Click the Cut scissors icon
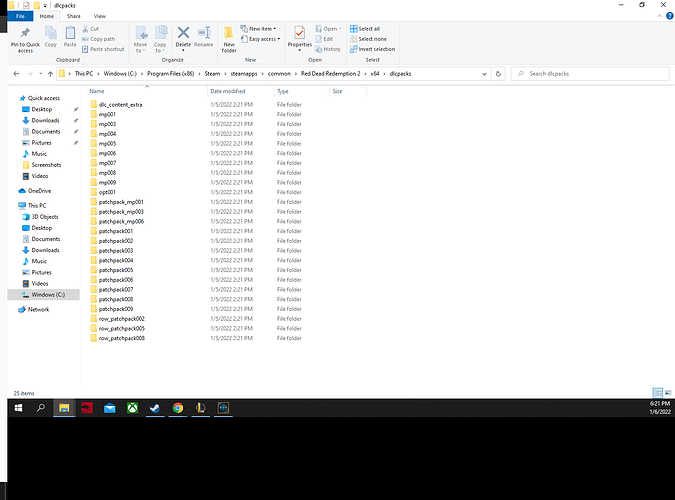 [85, 28]
